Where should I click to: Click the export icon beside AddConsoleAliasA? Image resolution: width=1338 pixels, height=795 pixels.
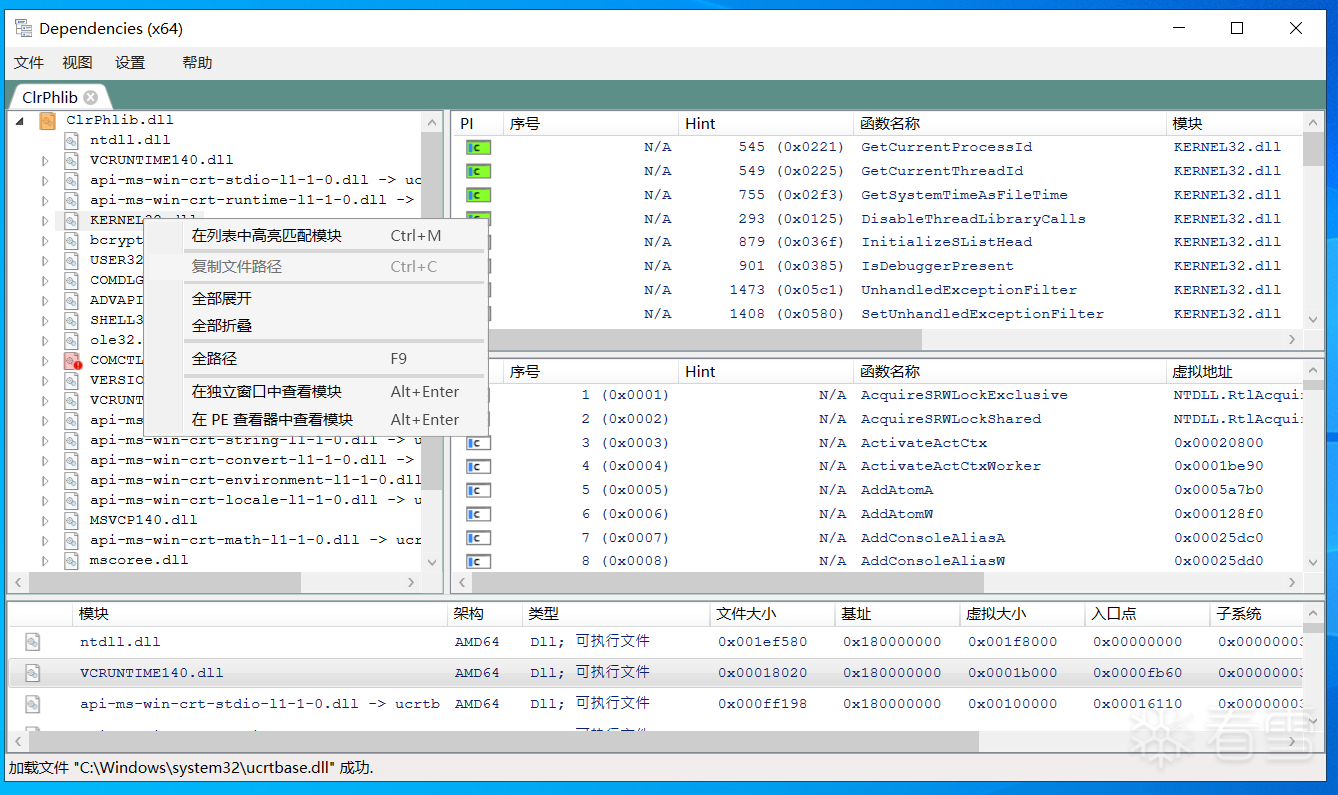point(479,538)
